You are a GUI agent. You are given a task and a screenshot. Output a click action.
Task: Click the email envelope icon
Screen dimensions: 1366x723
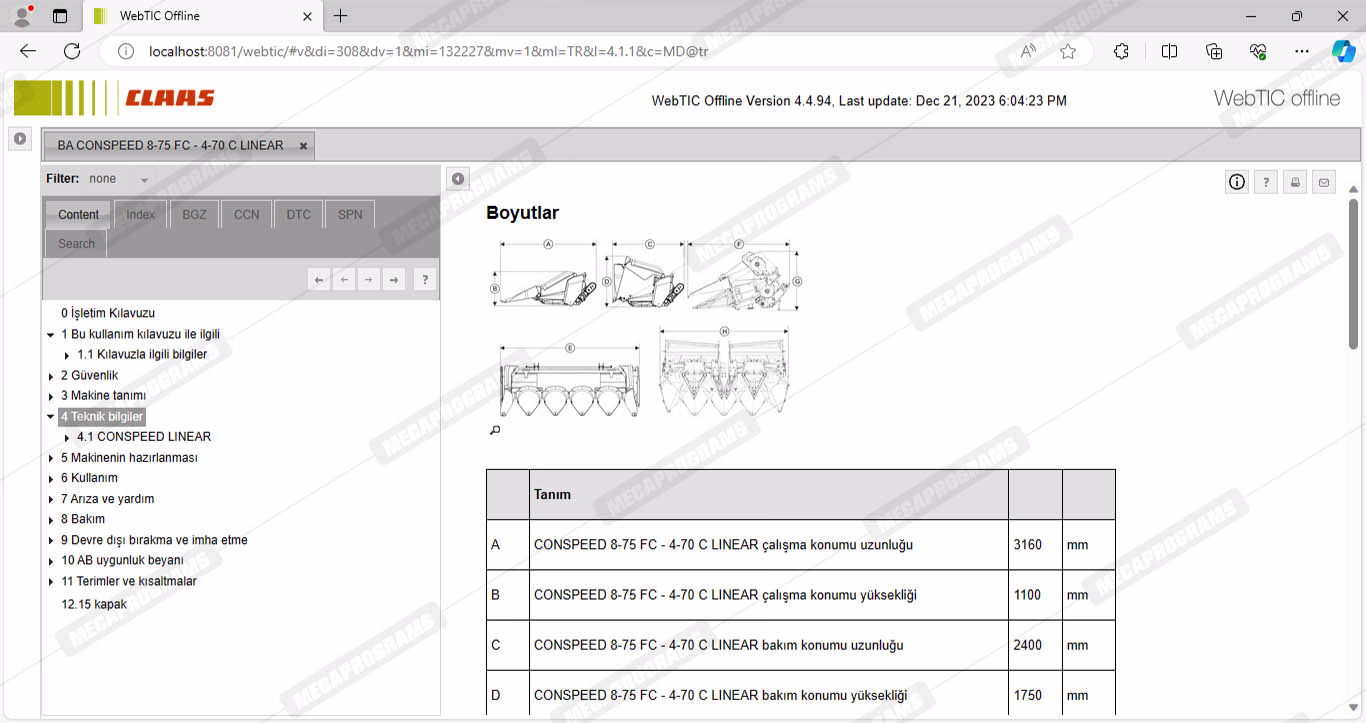pyautogui.click(x=1324, y=182)
